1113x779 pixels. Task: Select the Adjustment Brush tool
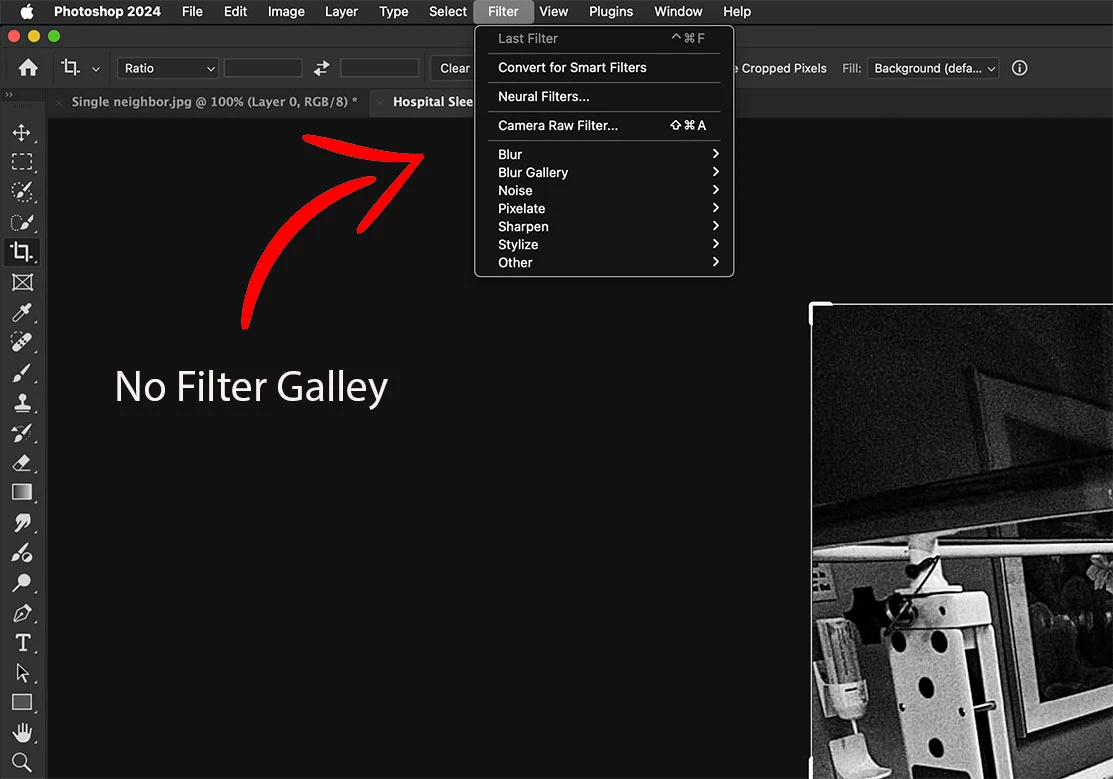click(x=21, y=552)
